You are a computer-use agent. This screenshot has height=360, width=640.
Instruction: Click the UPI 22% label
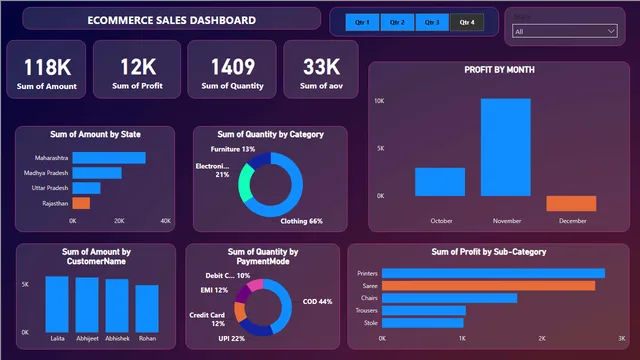coord(231,338)
